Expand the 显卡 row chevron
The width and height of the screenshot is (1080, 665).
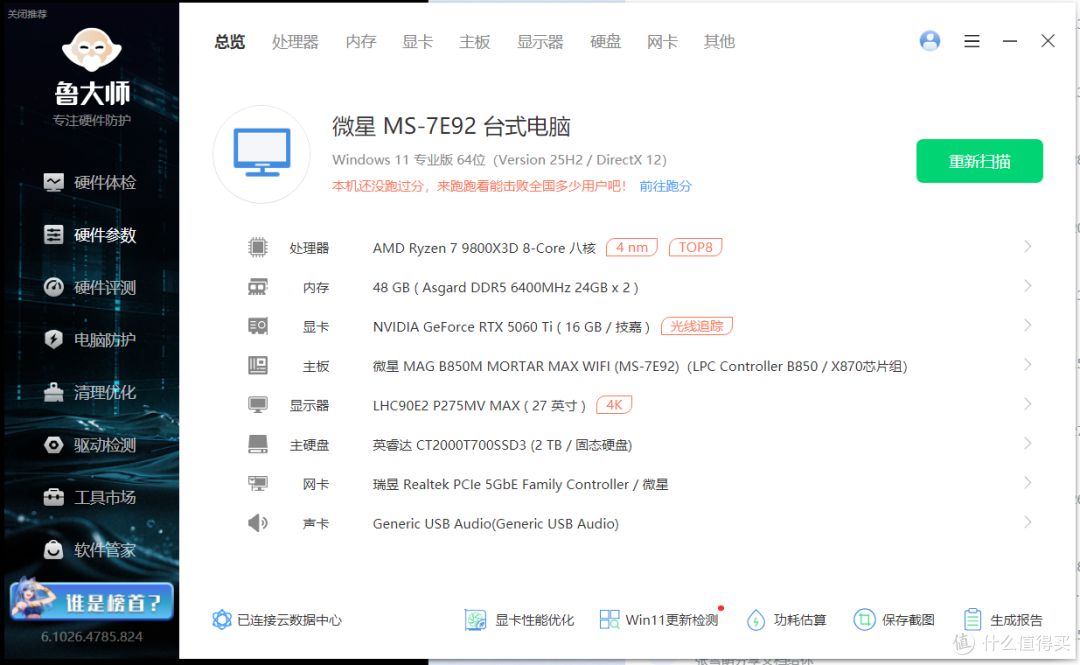[x=1028, y=325]
